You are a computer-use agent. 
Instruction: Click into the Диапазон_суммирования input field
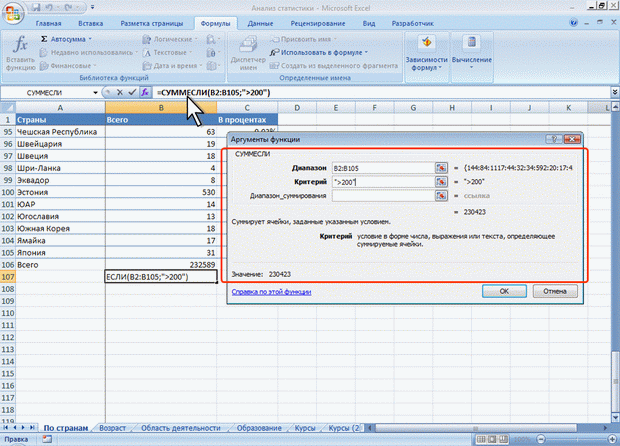383,196
